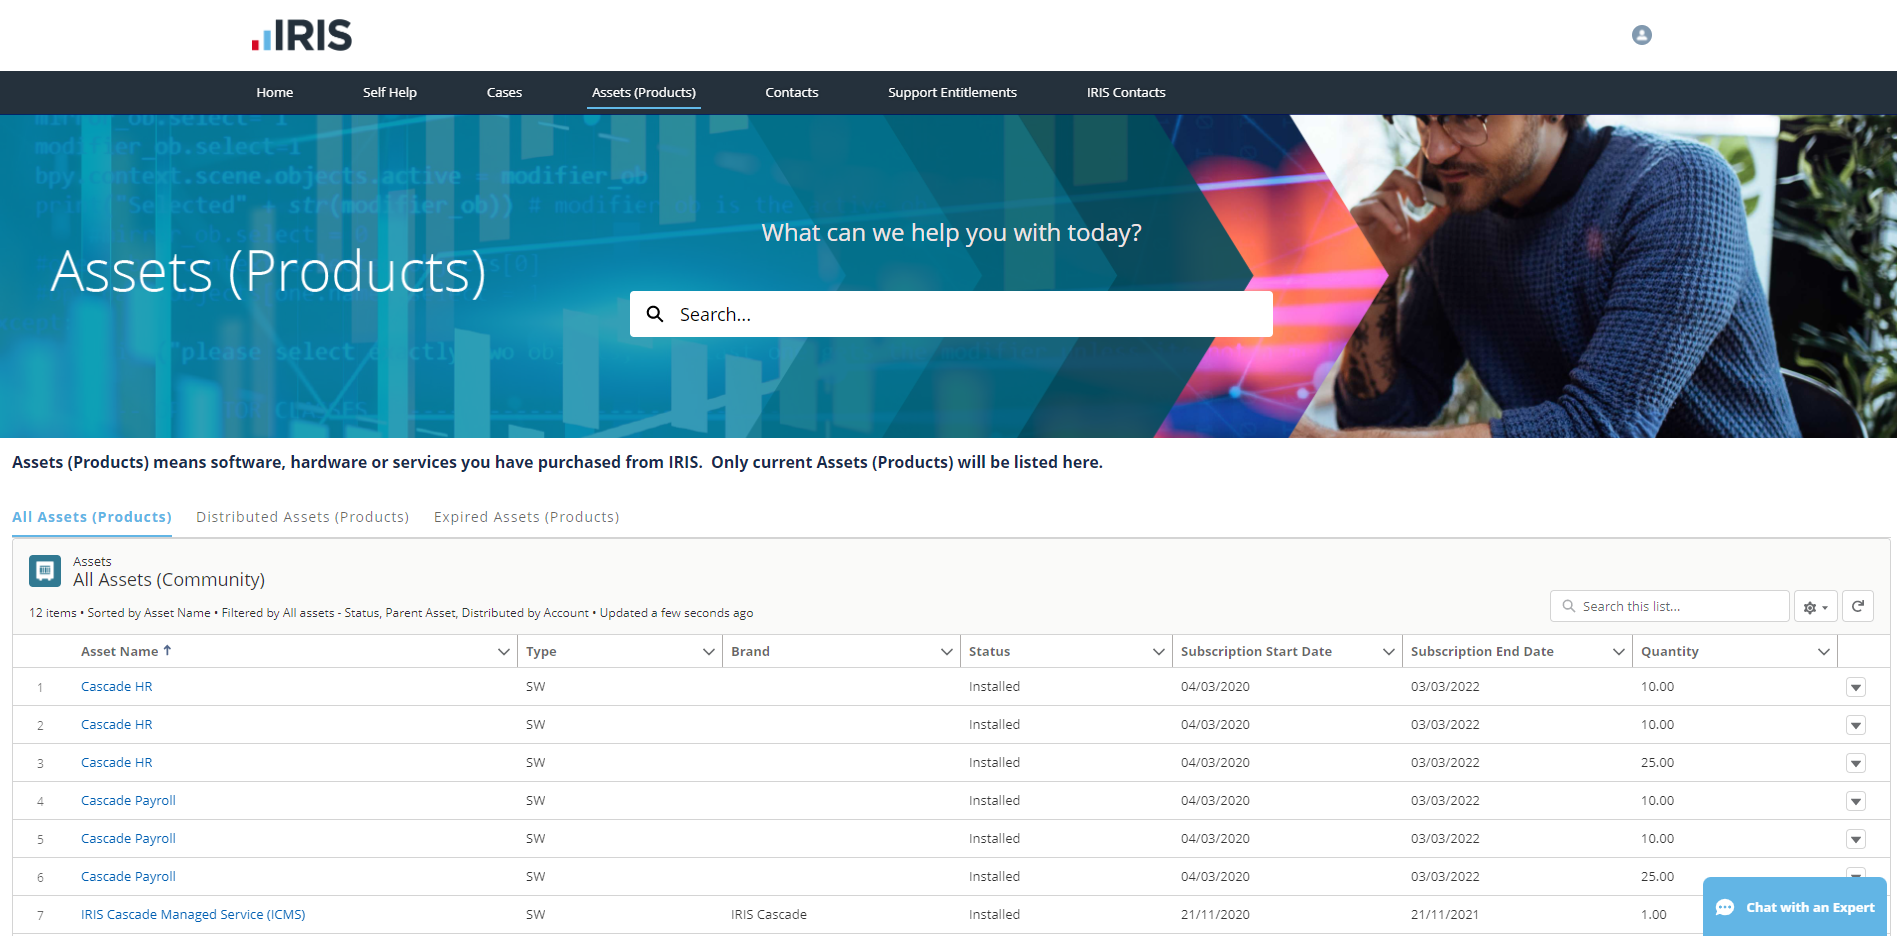Open Cascade HR link in row 2
Viewport: 1897px width, 936px height.
click(x=117, y=724)
